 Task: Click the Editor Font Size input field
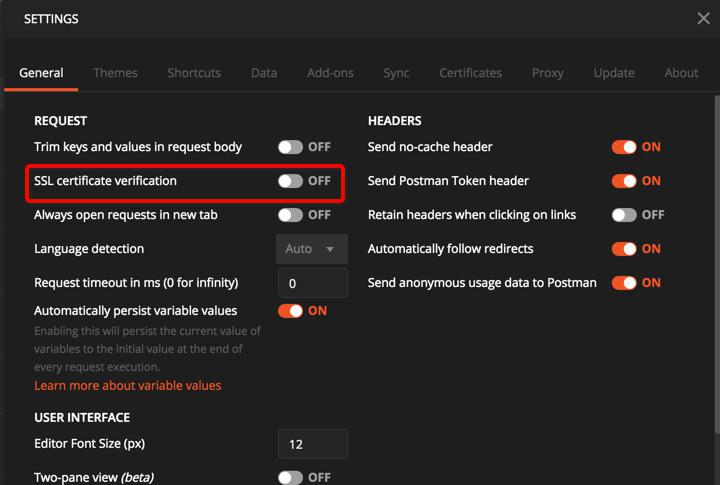coord(312,444)
